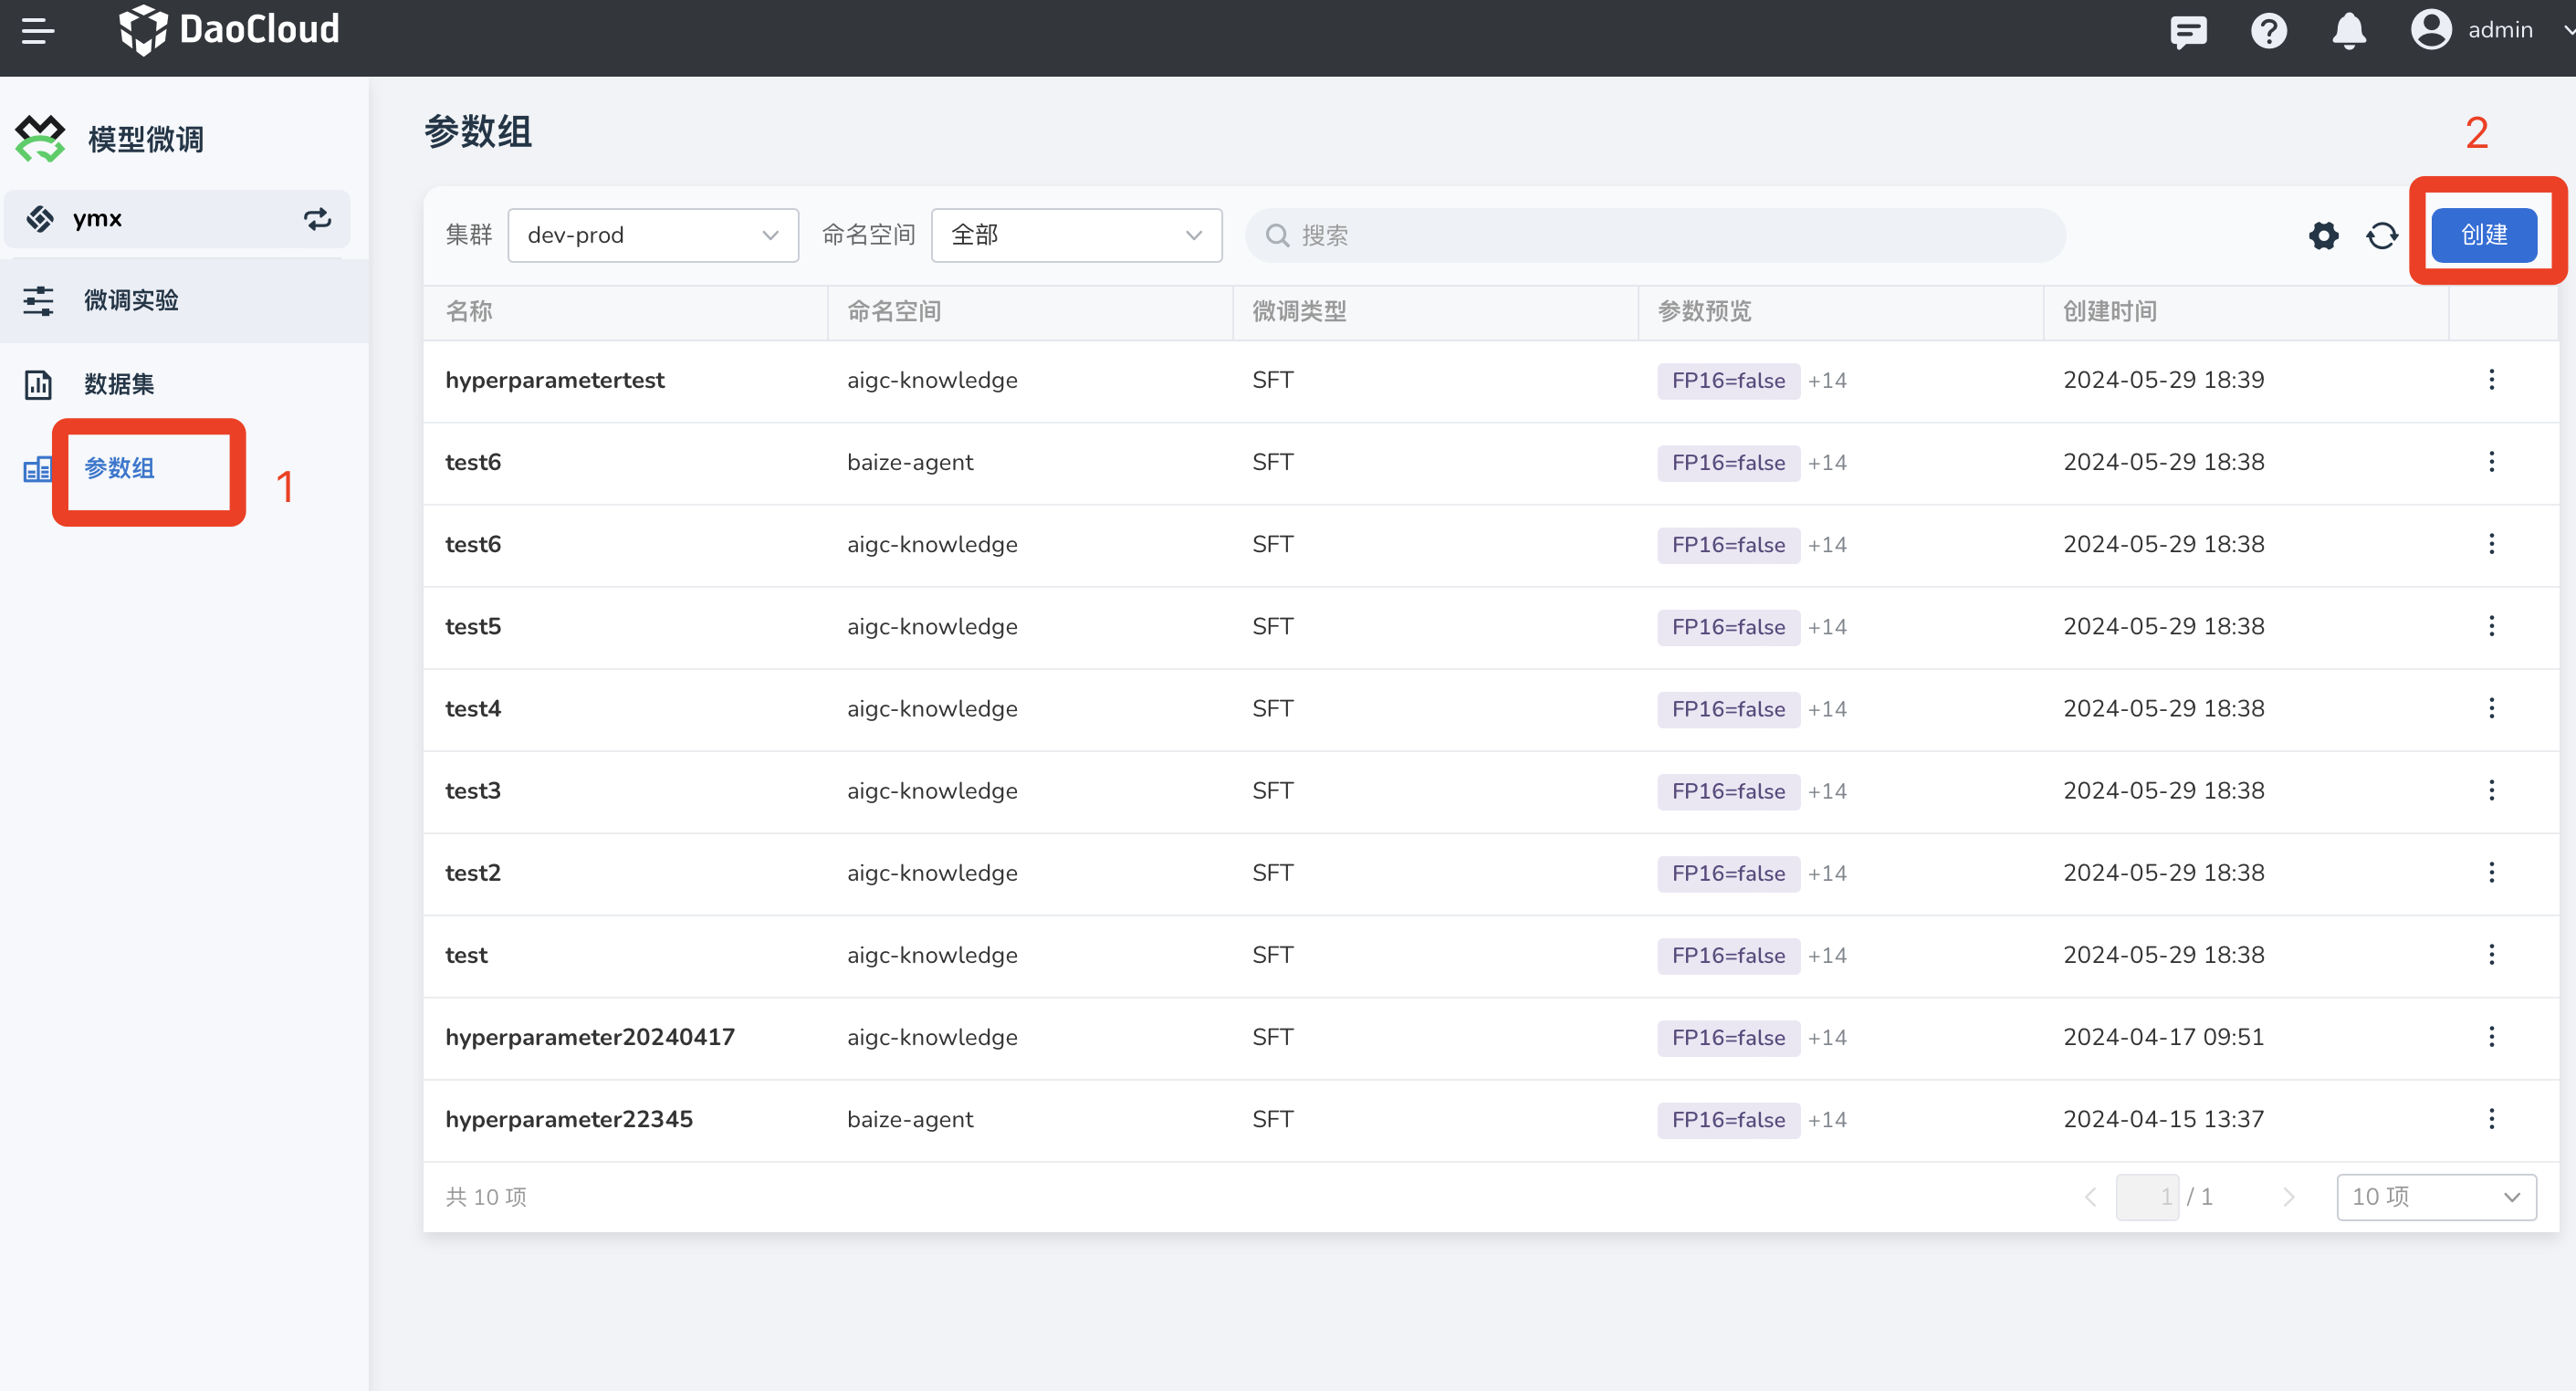
Task: Open more actions for hyperparameter20240417 row
Action: click(x=2491, y=1037)
